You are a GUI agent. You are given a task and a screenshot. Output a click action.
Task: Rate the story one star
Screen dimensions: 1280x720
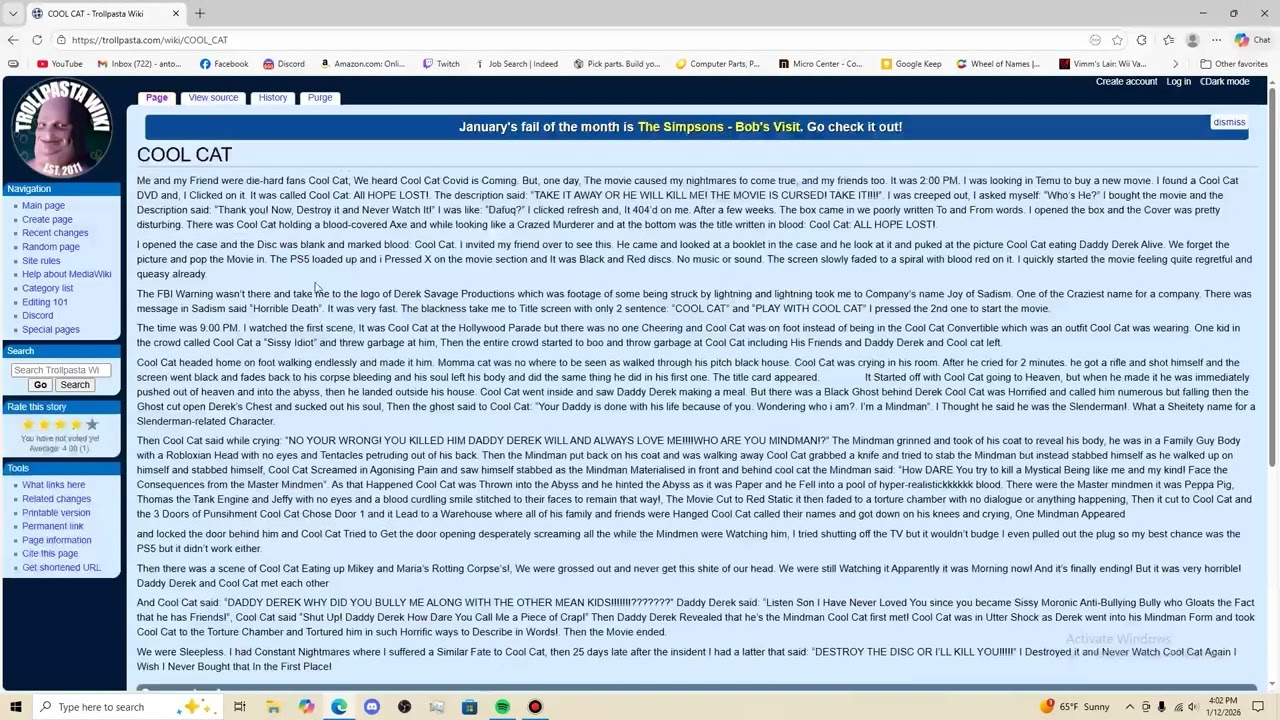tap(28, 425)
